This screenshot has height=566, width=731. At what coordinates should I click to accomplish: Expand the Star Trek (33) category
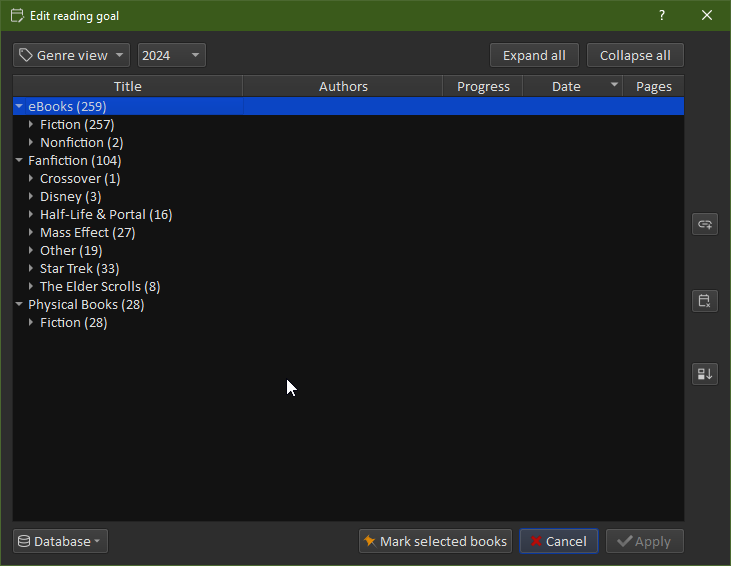click(31, 268)
